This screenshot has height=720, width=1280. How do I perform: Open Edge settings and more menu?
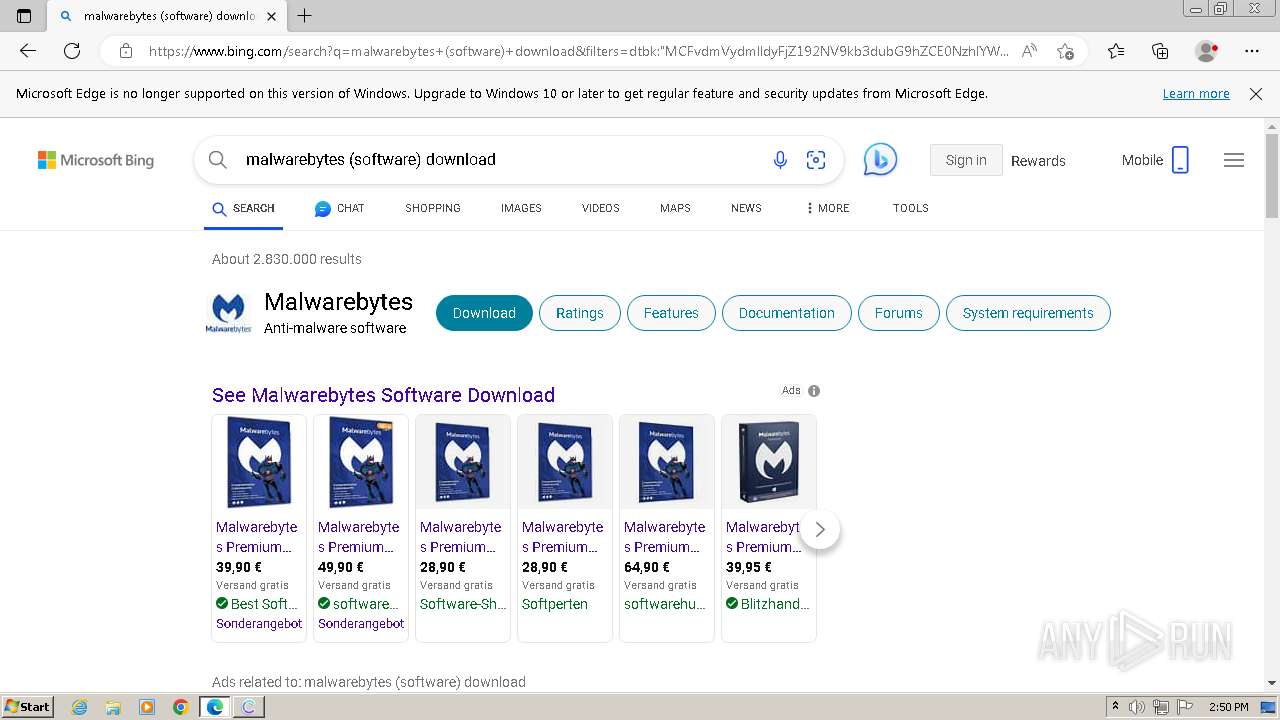point(1252,50)
